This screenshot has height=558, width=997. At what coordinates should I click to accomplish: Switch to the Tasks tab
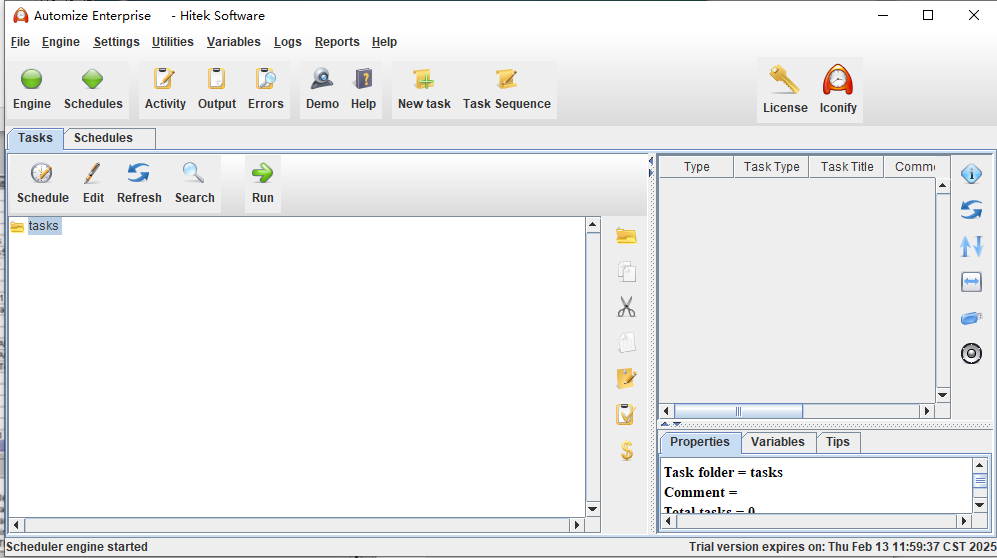35,138
